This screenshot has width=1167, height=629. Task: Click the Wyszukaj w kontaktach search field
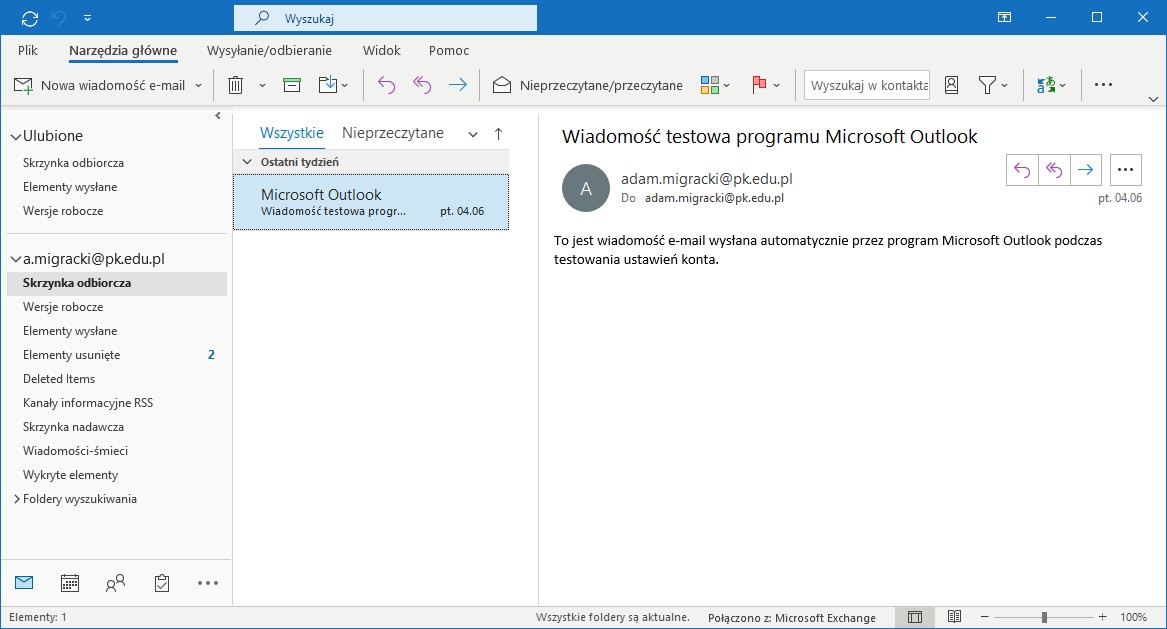pos(866,85)
